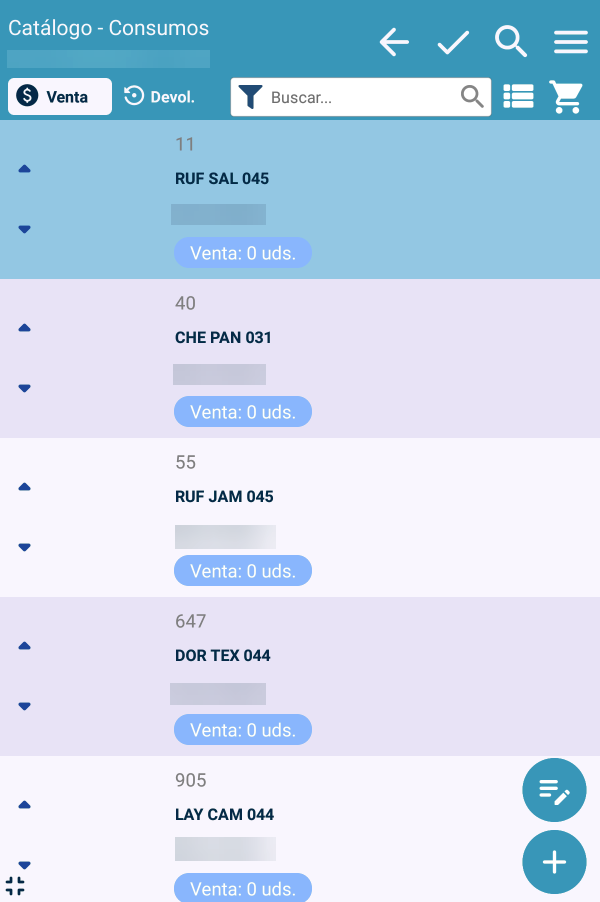This screenshot has height=902, width=600.
Task: Decrease quantity for CHE PAN 031
Action: (x=25, y=388)
